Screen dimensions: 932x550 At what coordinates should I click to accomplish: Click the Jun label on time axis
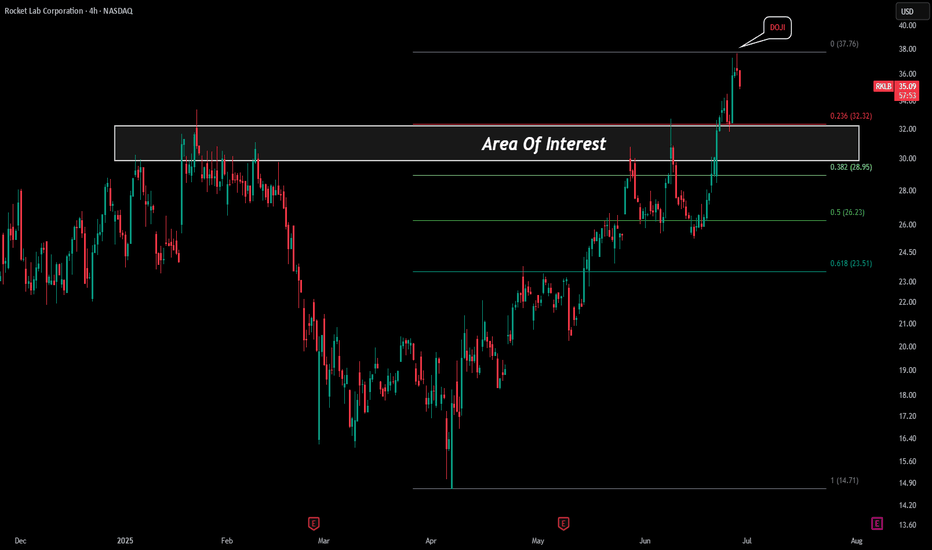(x=644, y=541)
